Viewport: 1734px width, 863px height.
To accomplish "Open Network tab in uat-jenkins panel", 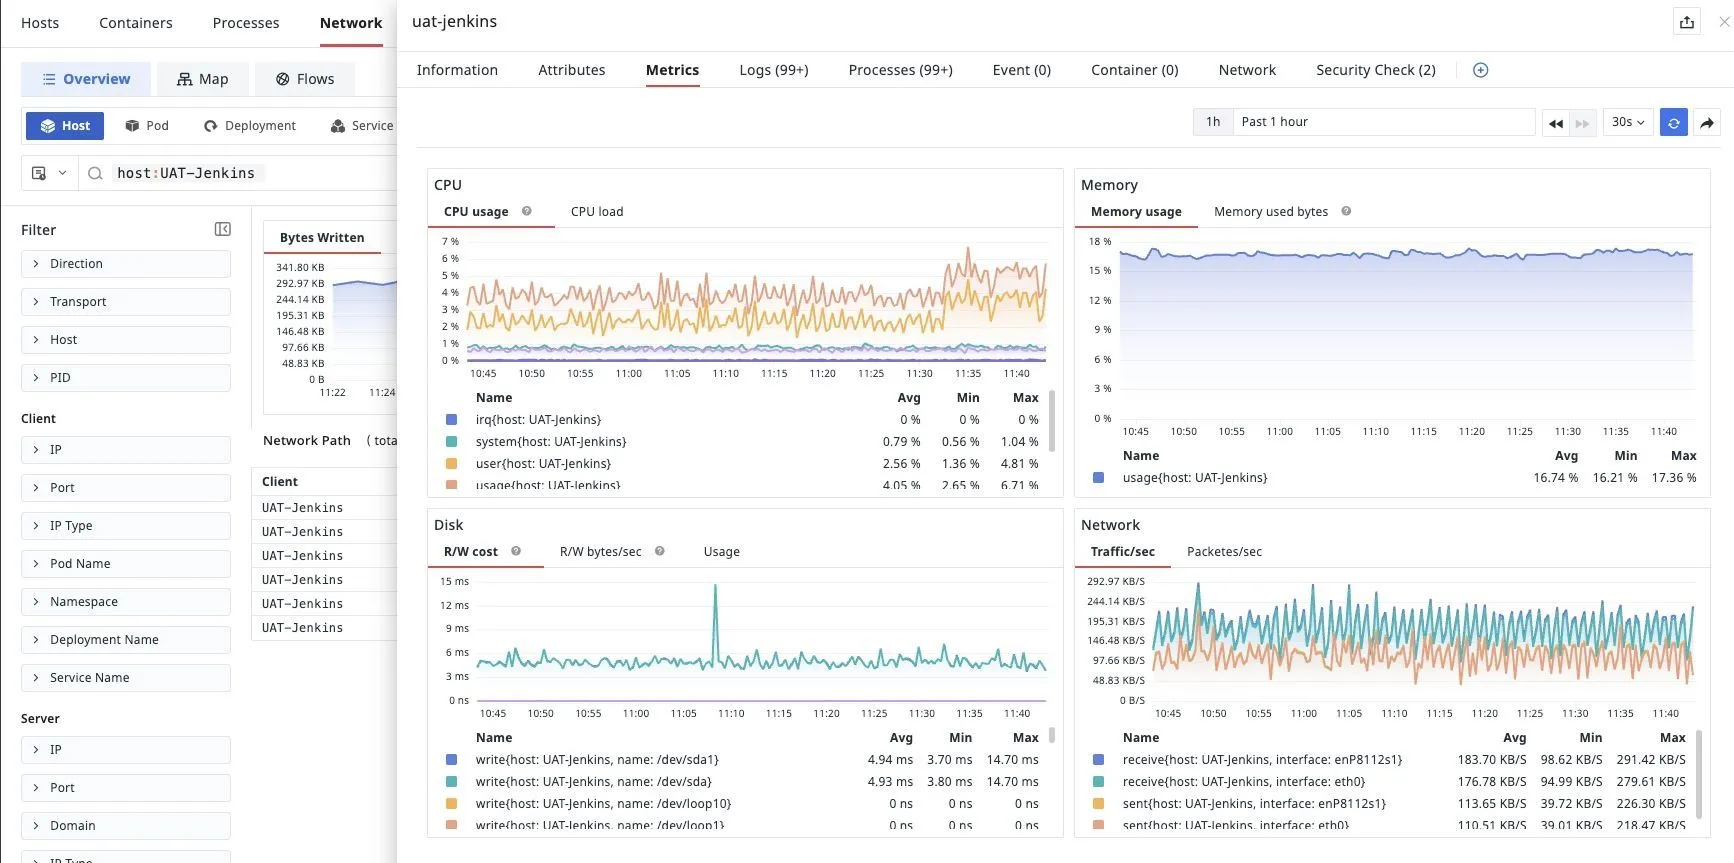I will pyautogui.click(x=1247, y=70).
